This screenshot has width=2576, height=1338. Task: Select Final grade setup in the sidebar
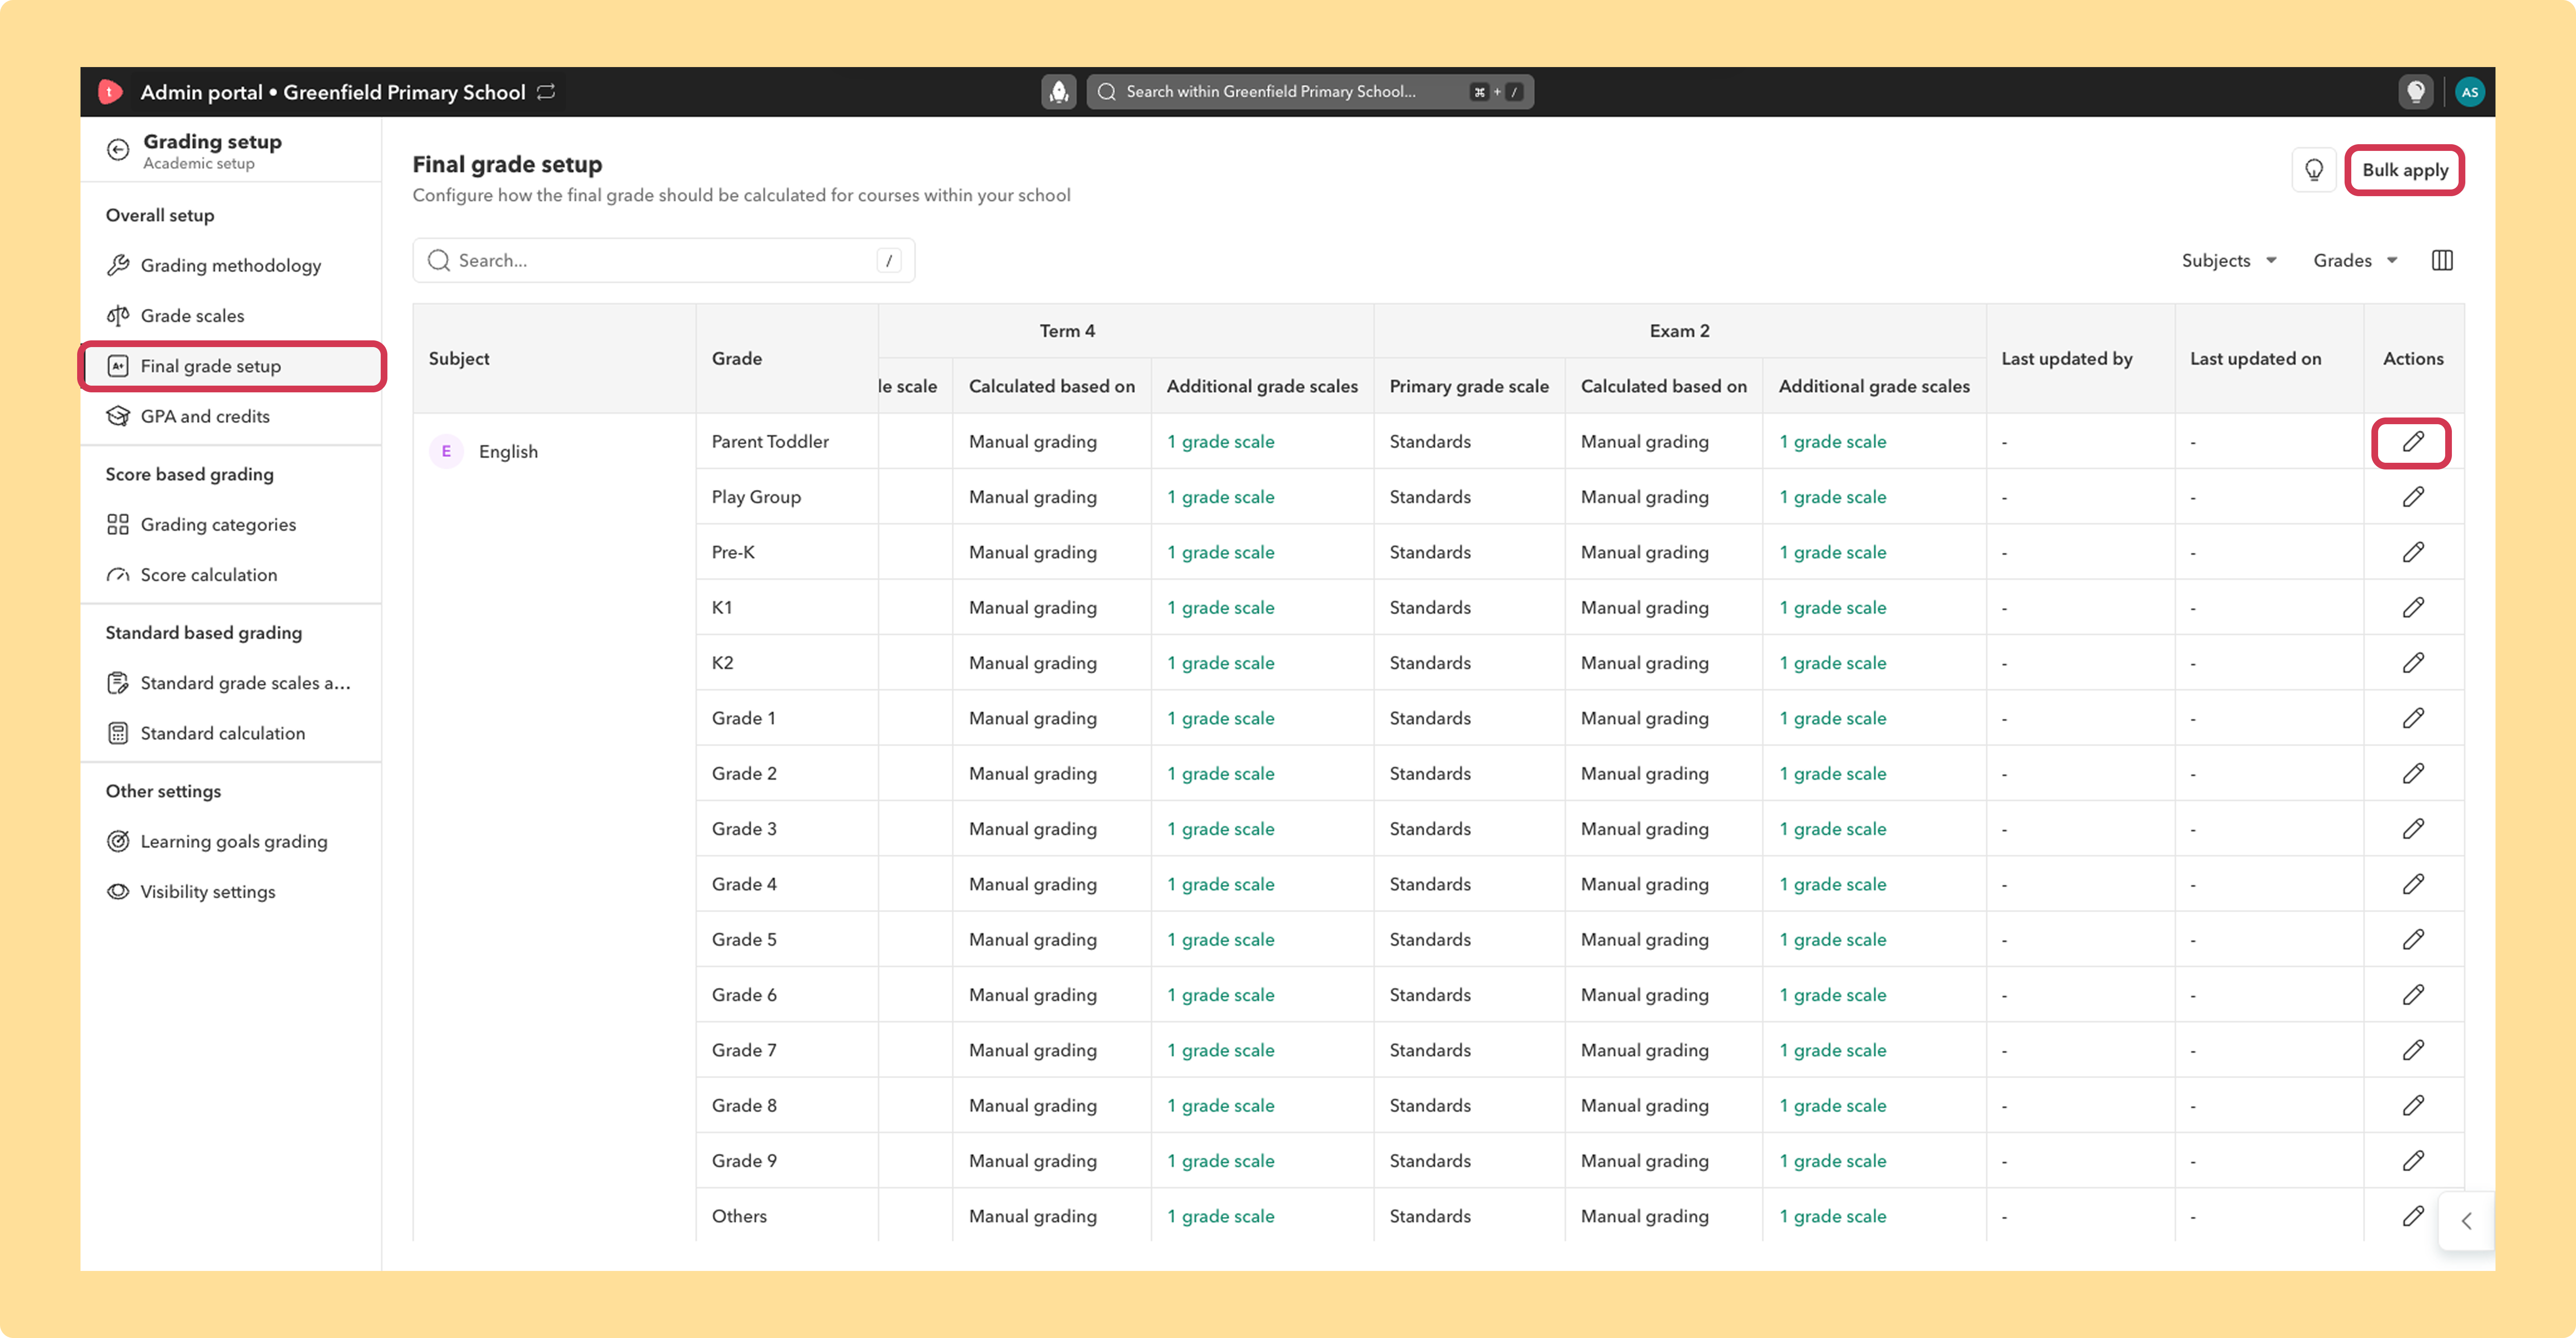point(231,366)
